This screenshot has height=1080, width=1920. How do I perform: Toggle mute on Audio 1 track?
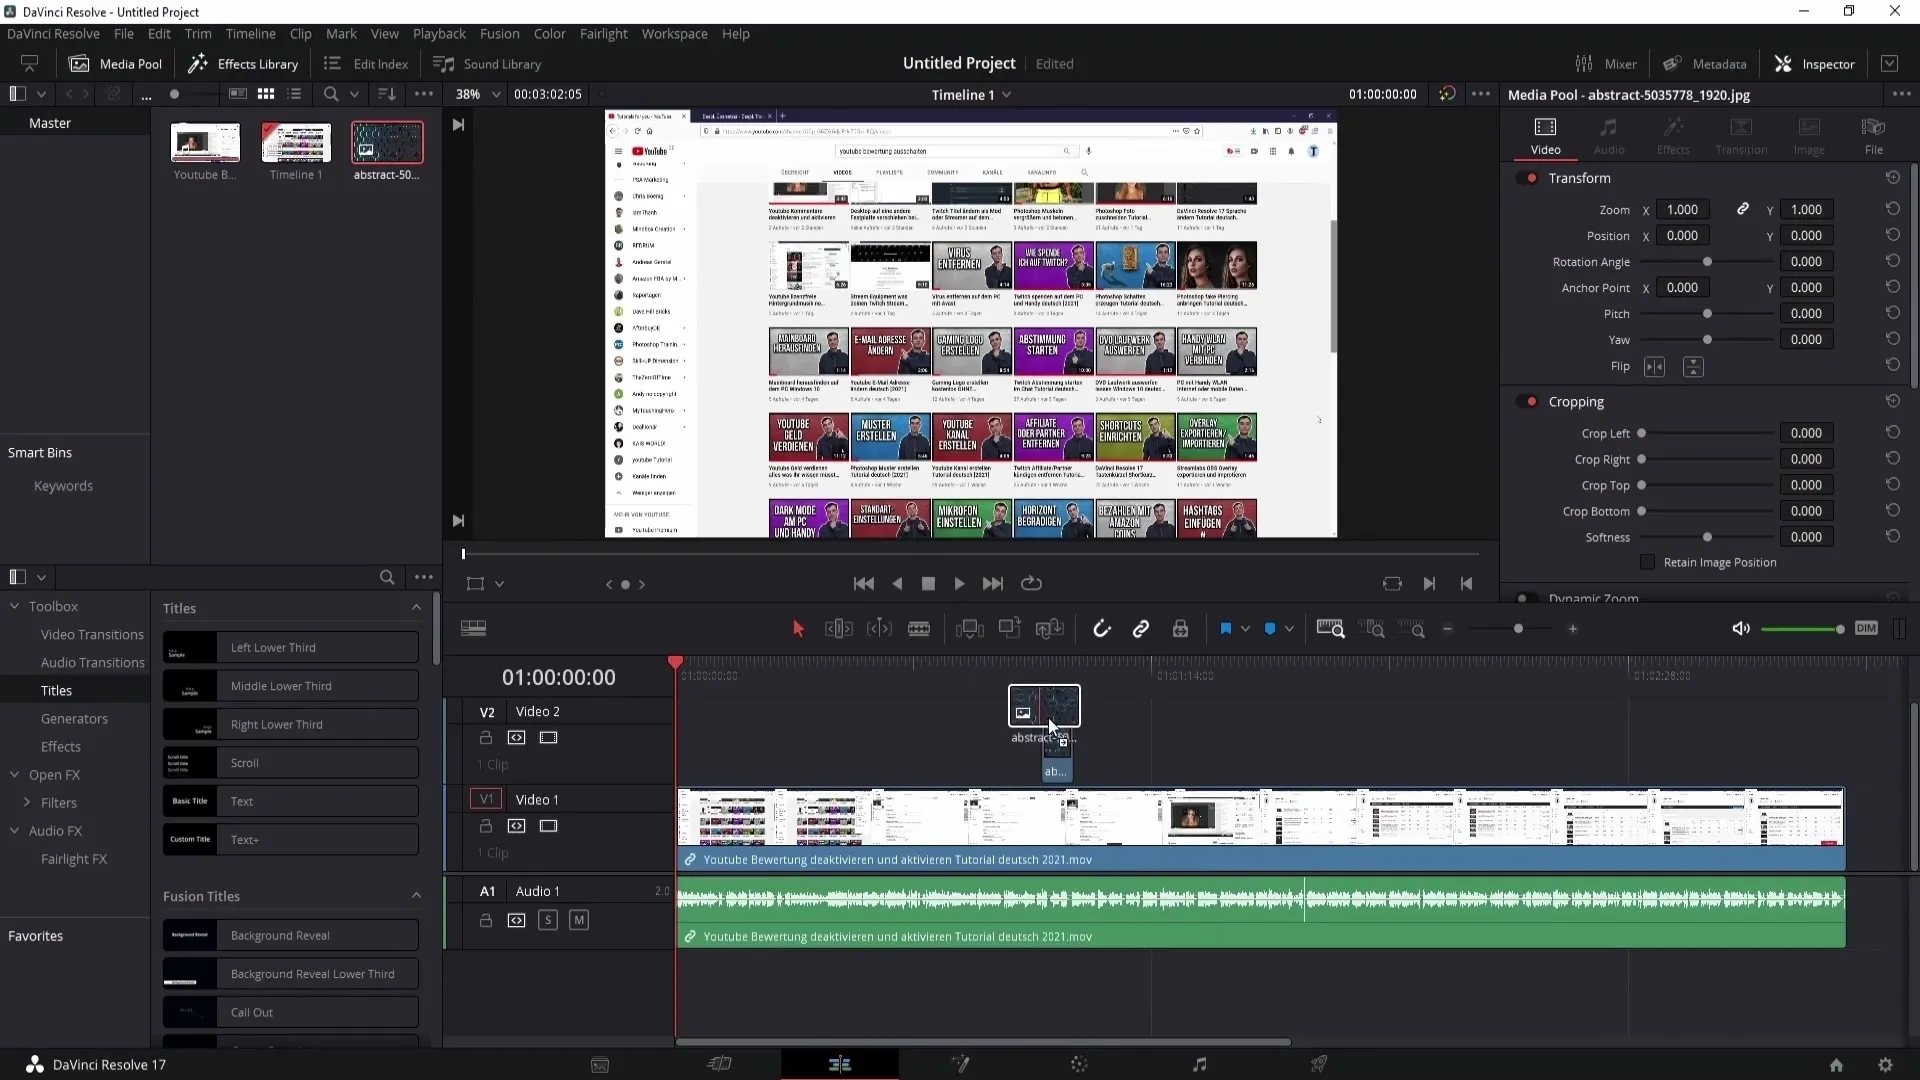click(x=578, y=919)
